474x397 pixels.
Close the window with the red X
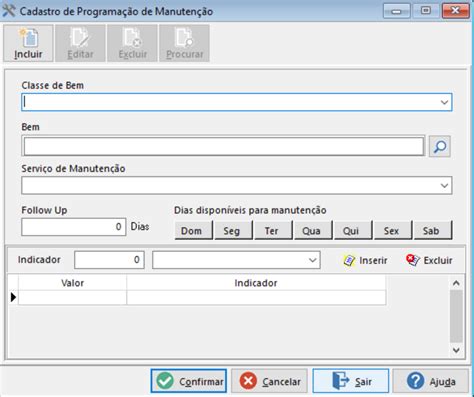[x=455, y=11]
